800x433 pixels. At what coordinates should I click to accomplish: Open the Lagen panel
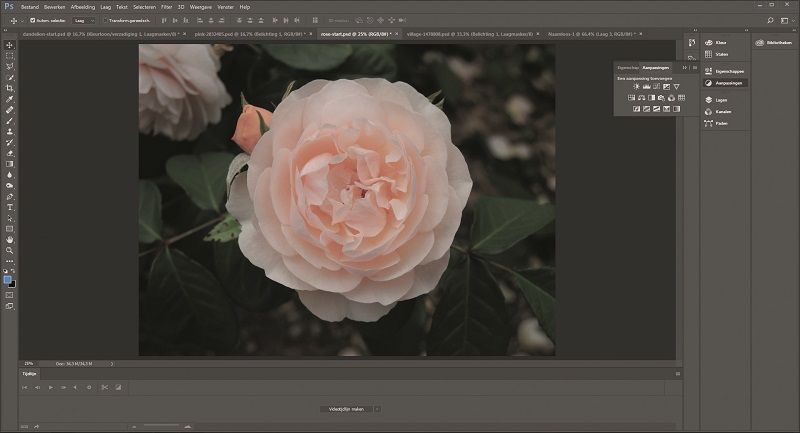coord(721,100)
